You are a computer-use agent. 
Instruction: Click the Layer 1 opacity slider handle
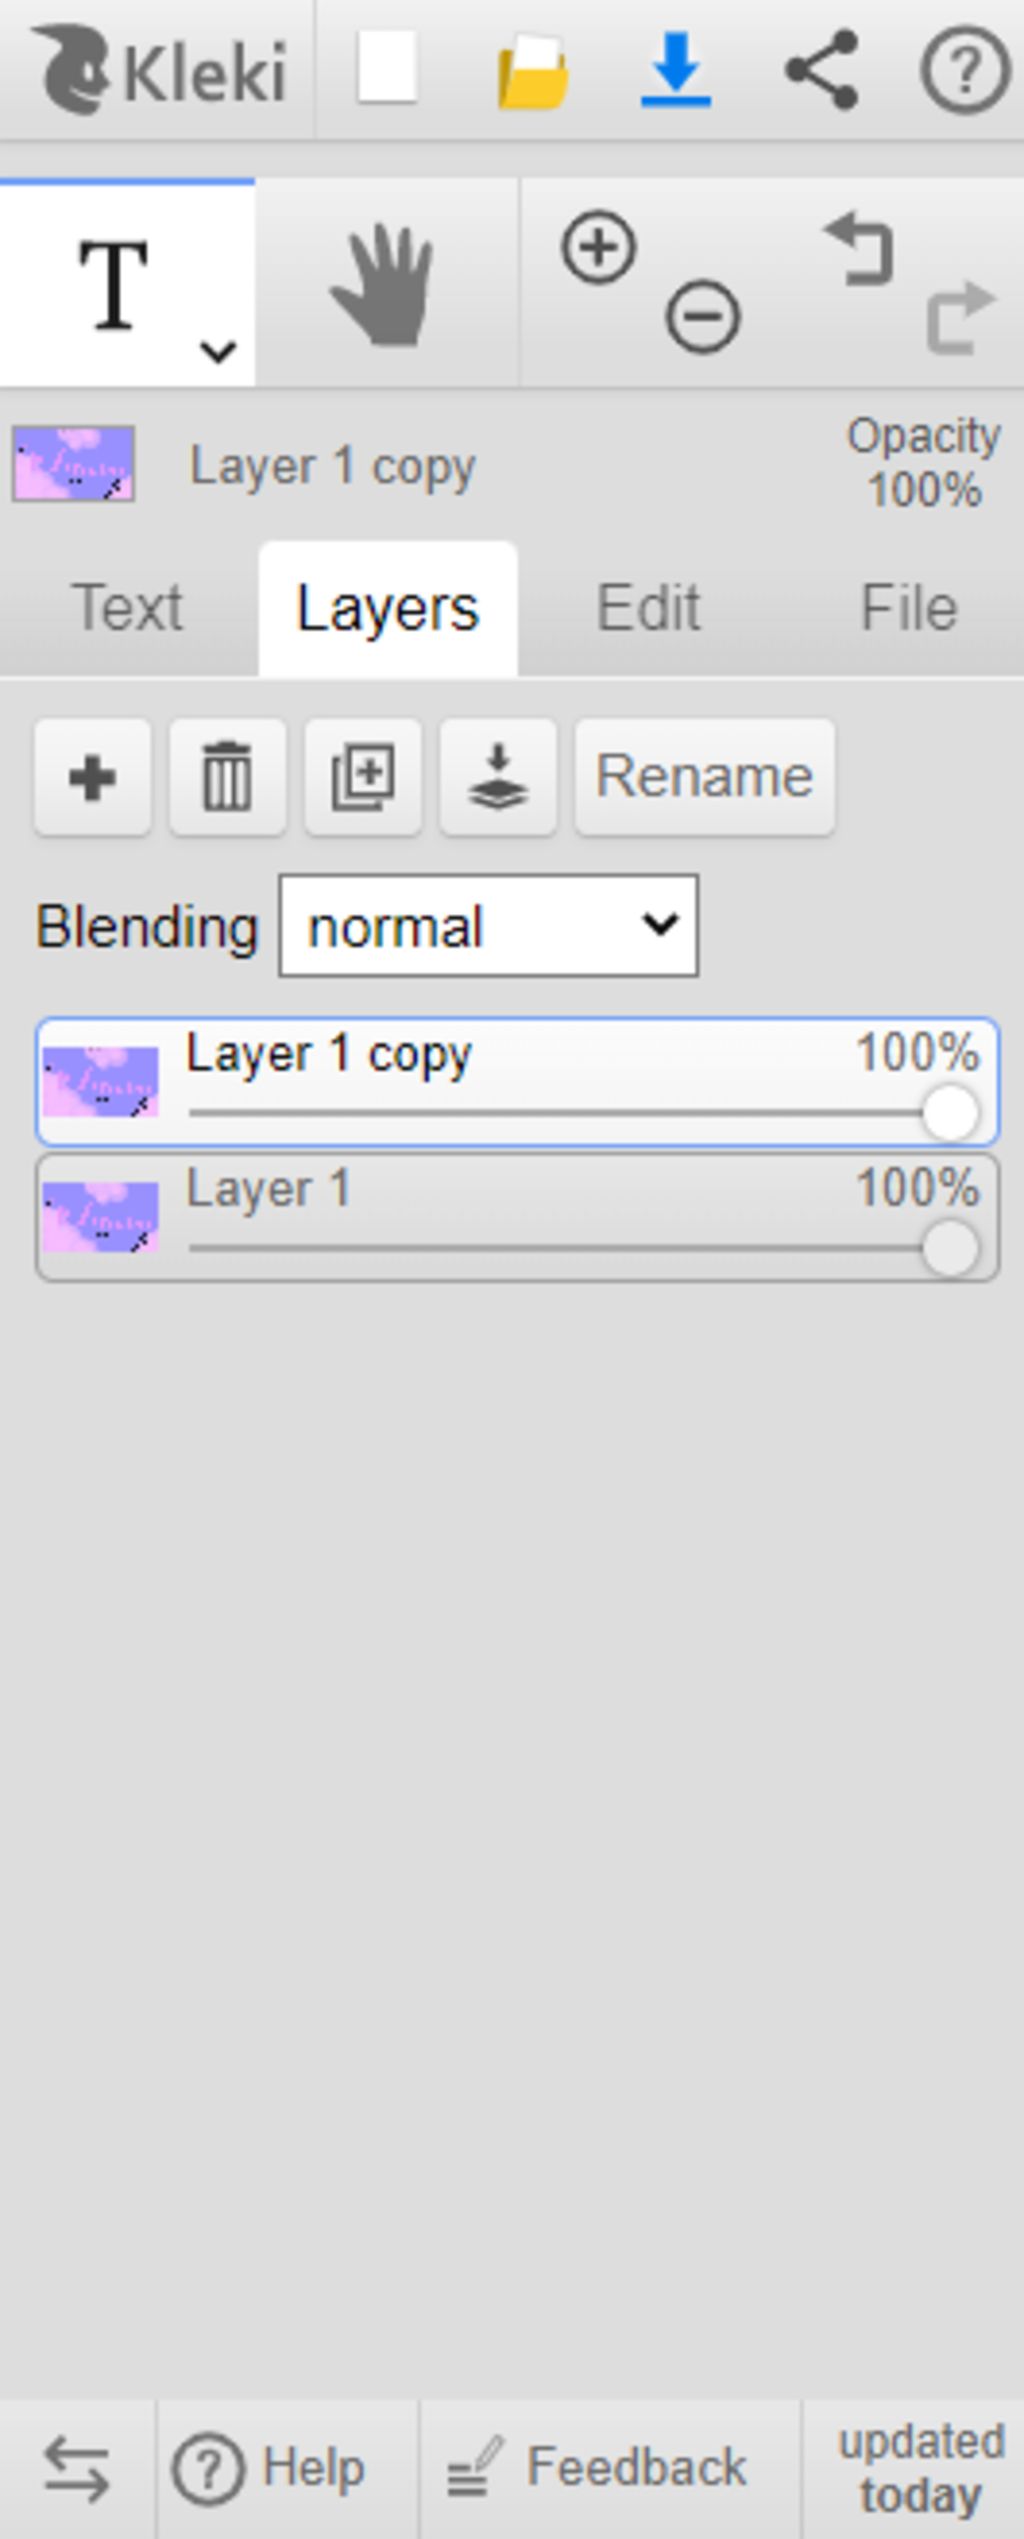949,1249
